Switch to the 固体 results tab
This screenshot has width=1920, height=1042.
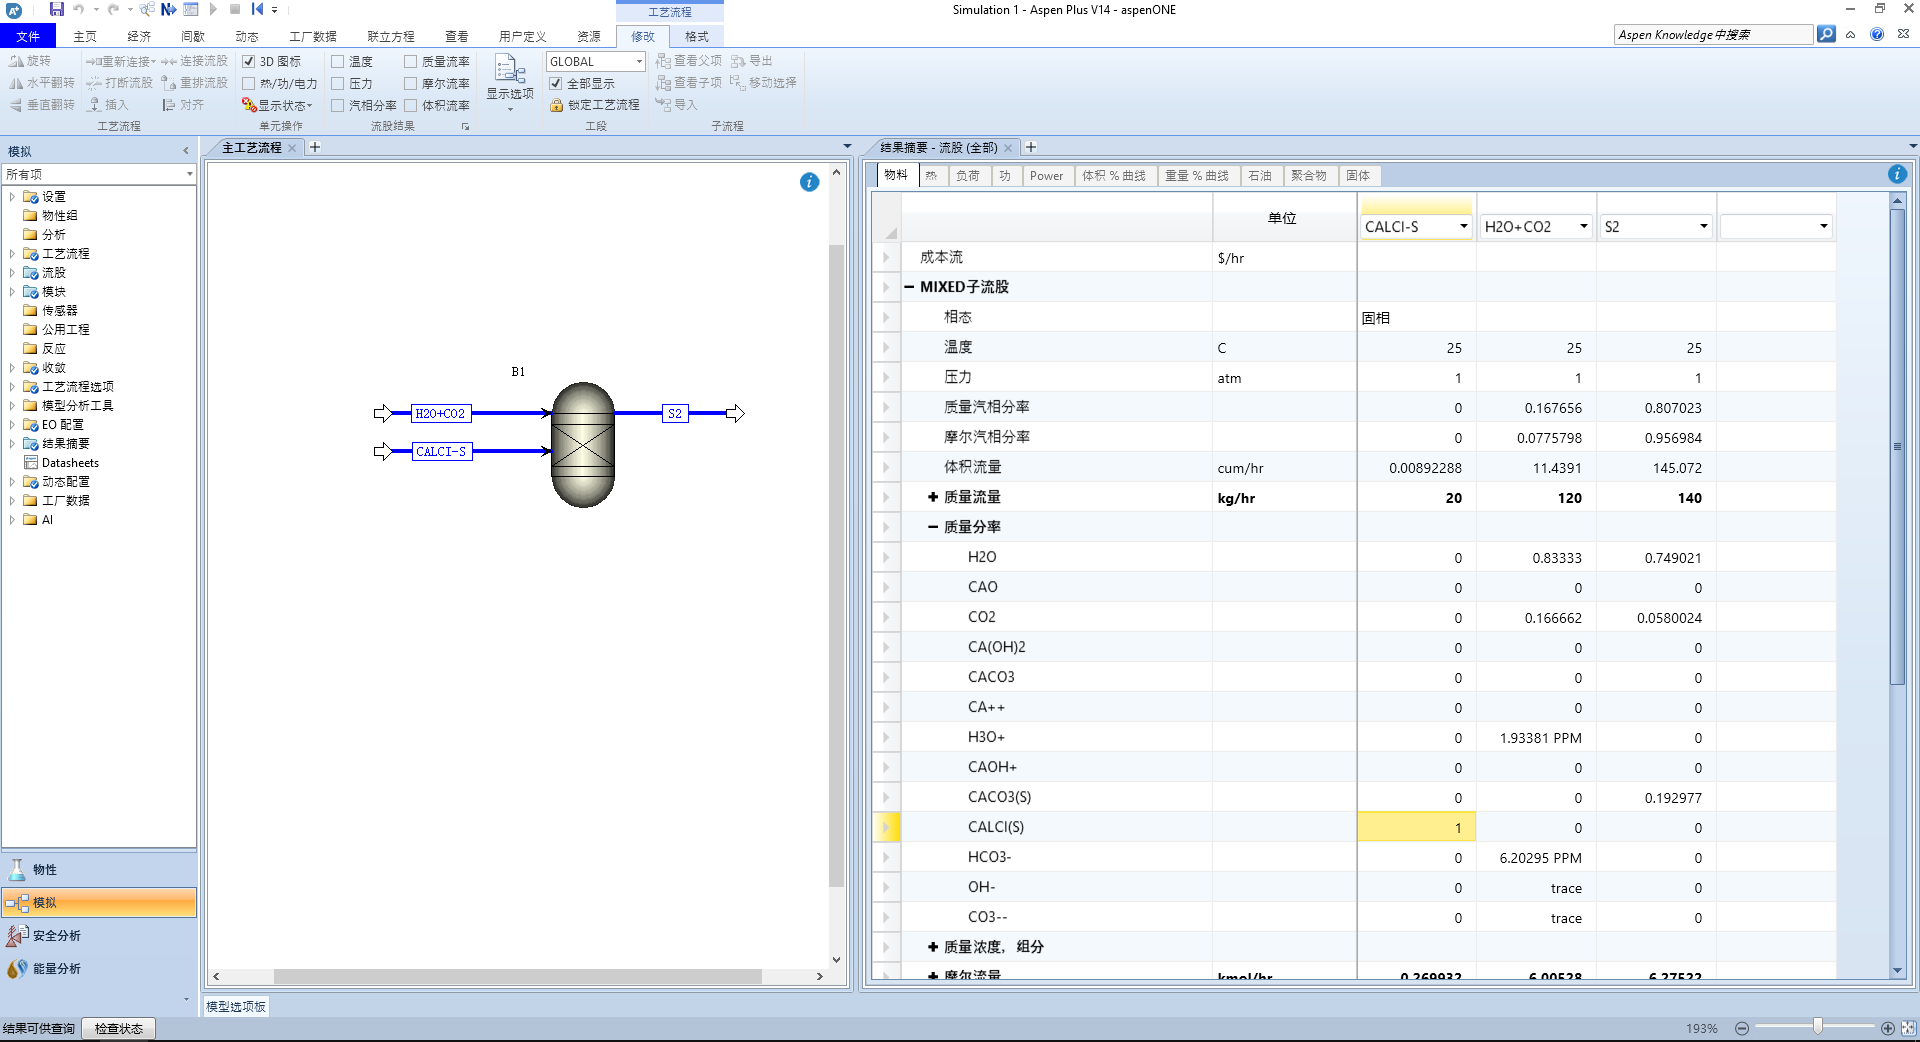pos(1358,176)
